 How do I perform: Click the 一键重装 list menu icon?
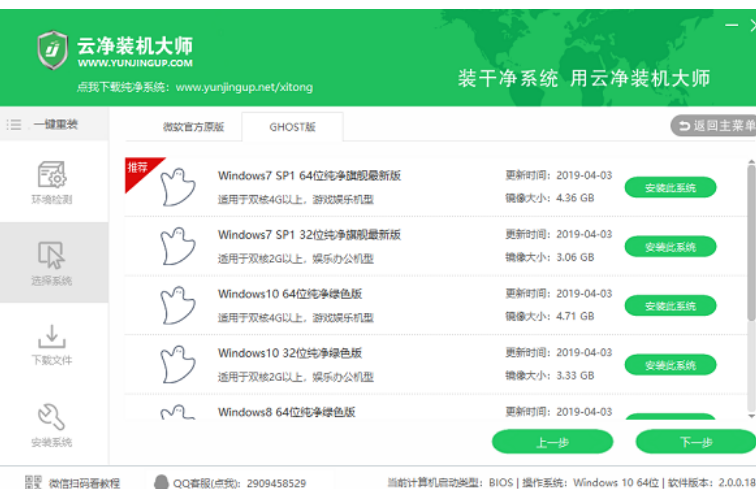coord(14,125)
